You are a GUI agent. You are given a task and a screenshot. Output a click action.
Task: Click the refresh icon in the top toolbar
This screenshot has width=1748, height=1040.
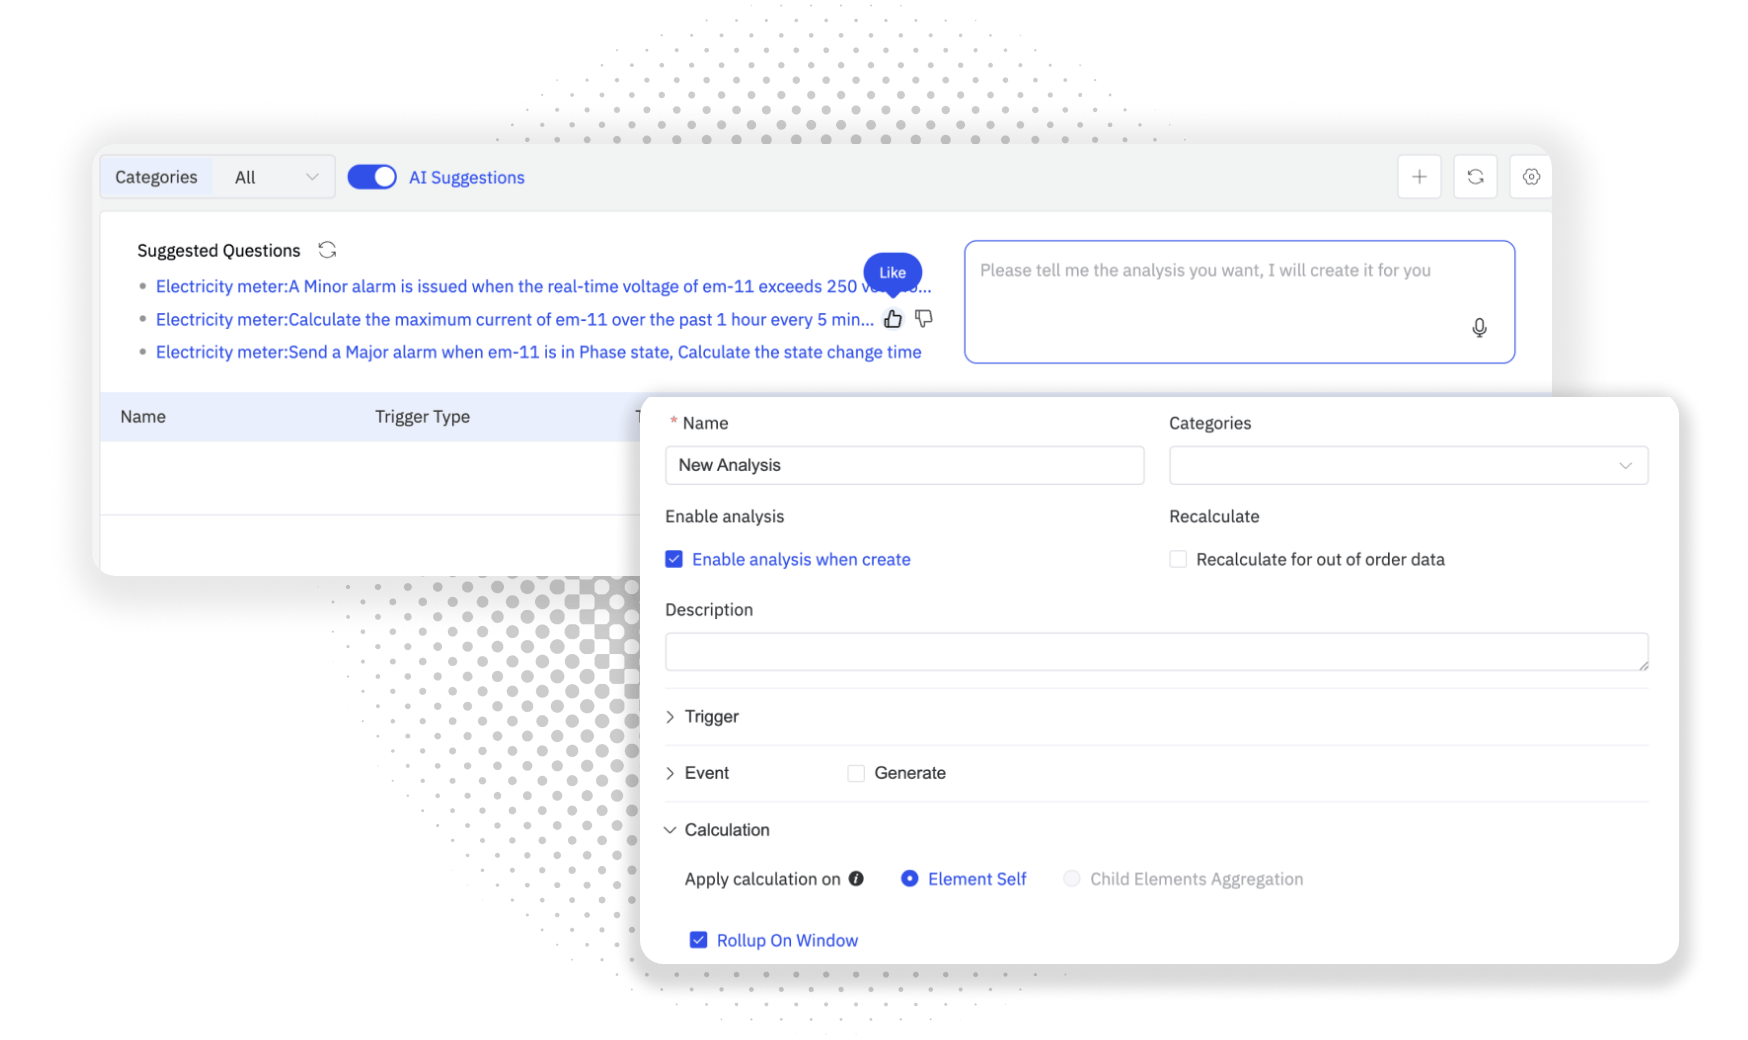pyautogui.click(x=1475, y=176)
